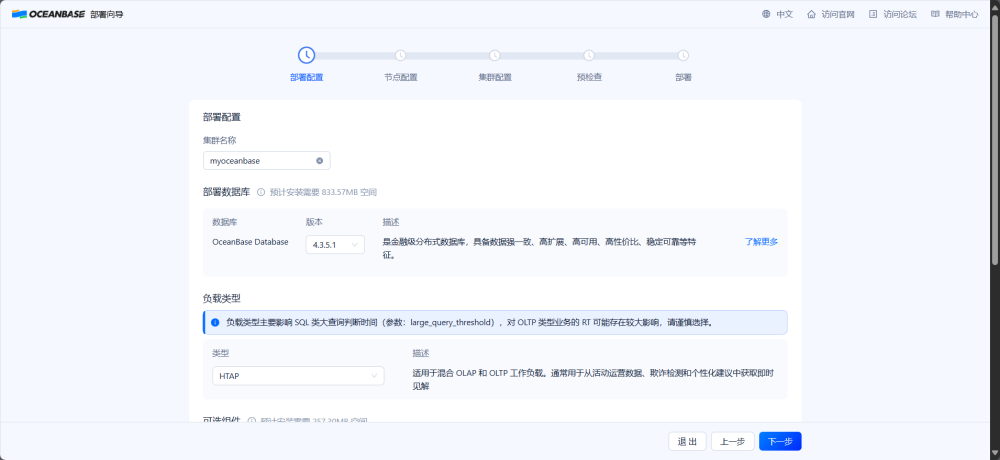The height and width of the screenshot is (460, 1000).
Task: Click the 负载类型 section heading
Action: (x=221, y=298)
